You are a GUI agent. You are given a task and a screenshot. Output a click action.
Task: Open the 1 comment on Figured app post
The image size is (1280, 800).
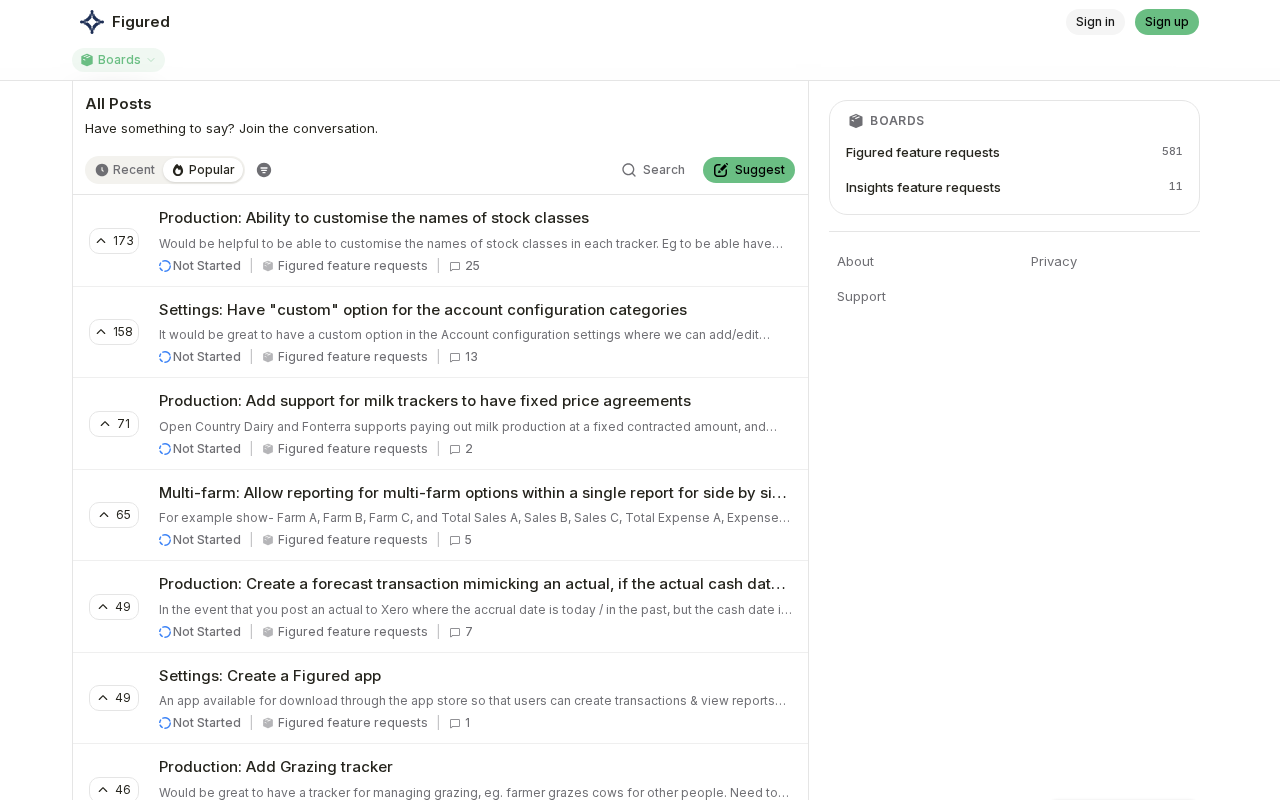pos(460,723)
